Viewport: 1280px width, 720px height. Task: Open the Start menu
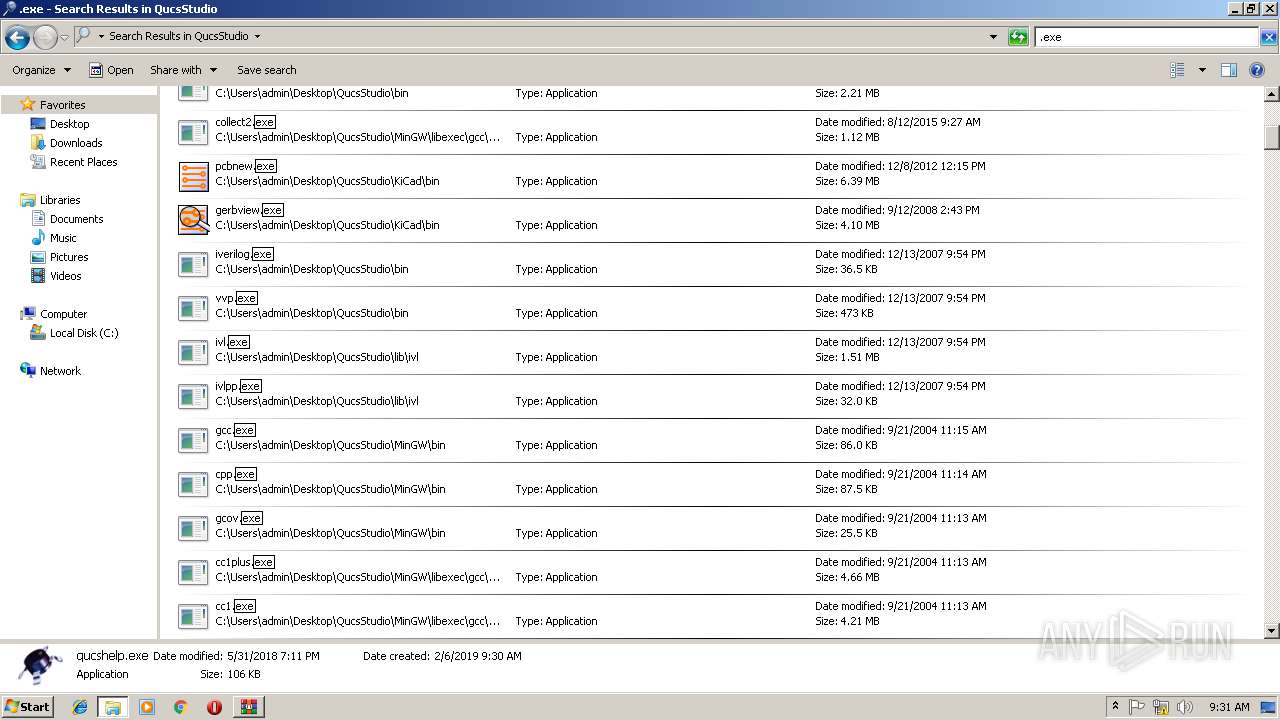(x=27, y=706)
